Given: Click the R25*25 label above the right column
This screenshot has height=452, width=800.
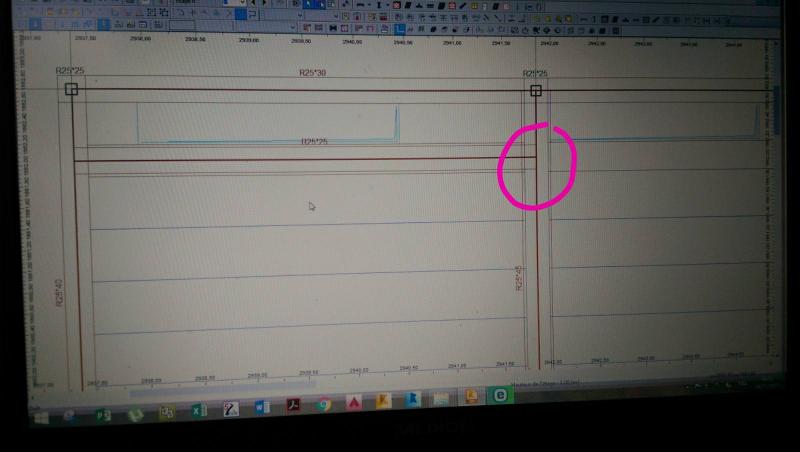Looking at the screenshot, I should 535,73.
